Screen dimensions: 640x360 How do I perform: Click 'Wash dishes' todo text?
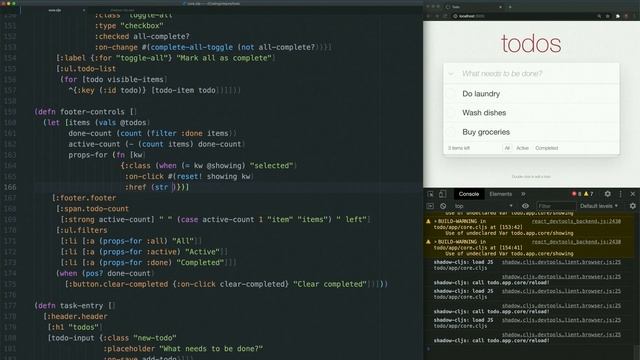pos(484,113)
